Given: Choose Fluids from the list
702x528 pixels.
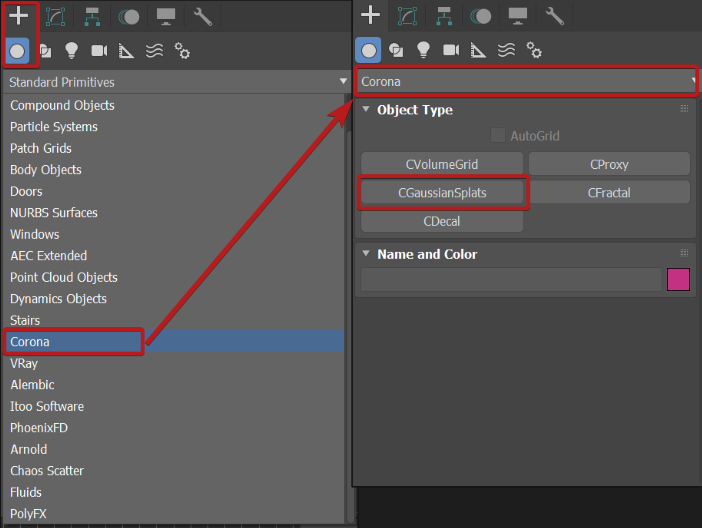Looking at the screenshot, I should 174,492.
